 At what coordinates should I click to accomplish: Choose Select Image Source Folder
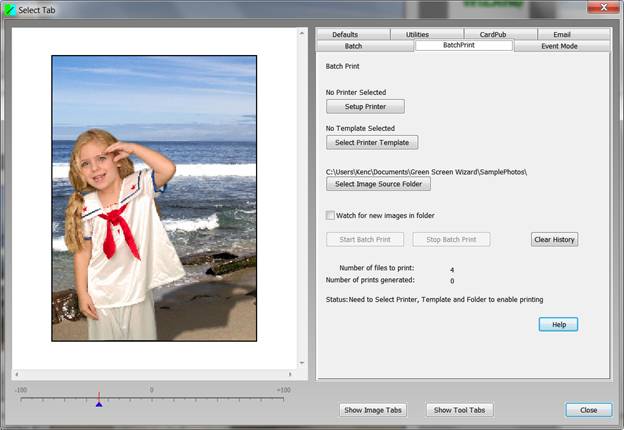[x=378, y=184]
